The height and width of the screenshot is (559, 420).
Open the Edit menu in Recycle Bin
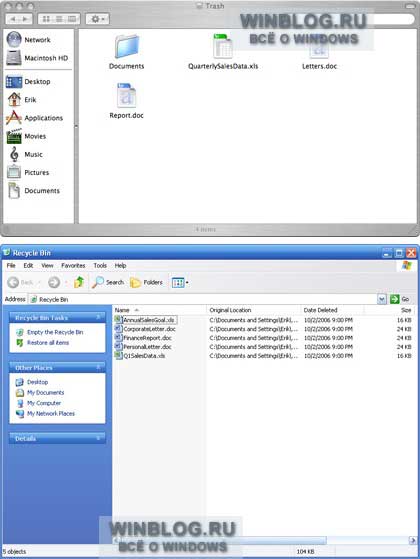click(28, 266)
